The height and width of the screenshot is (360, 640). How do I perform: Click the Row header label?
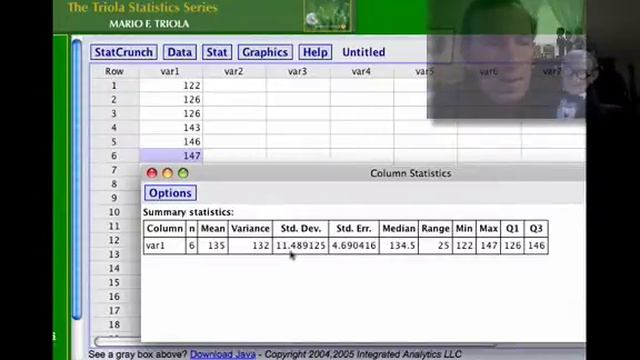coord(114,71)
